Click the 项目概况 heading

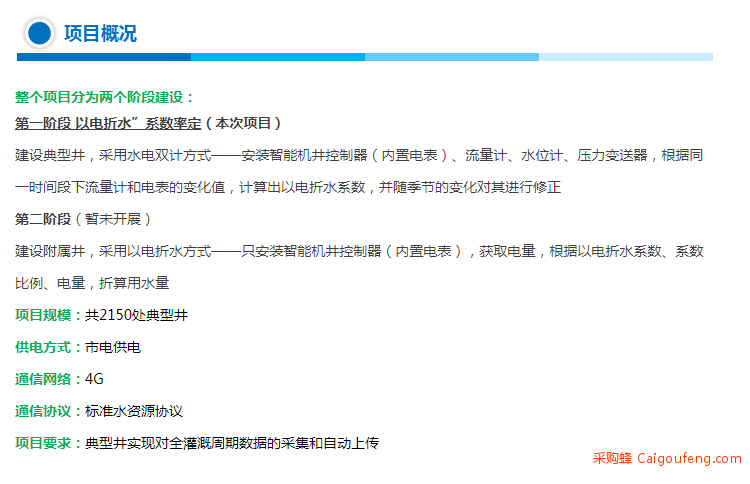pos(100,34)
